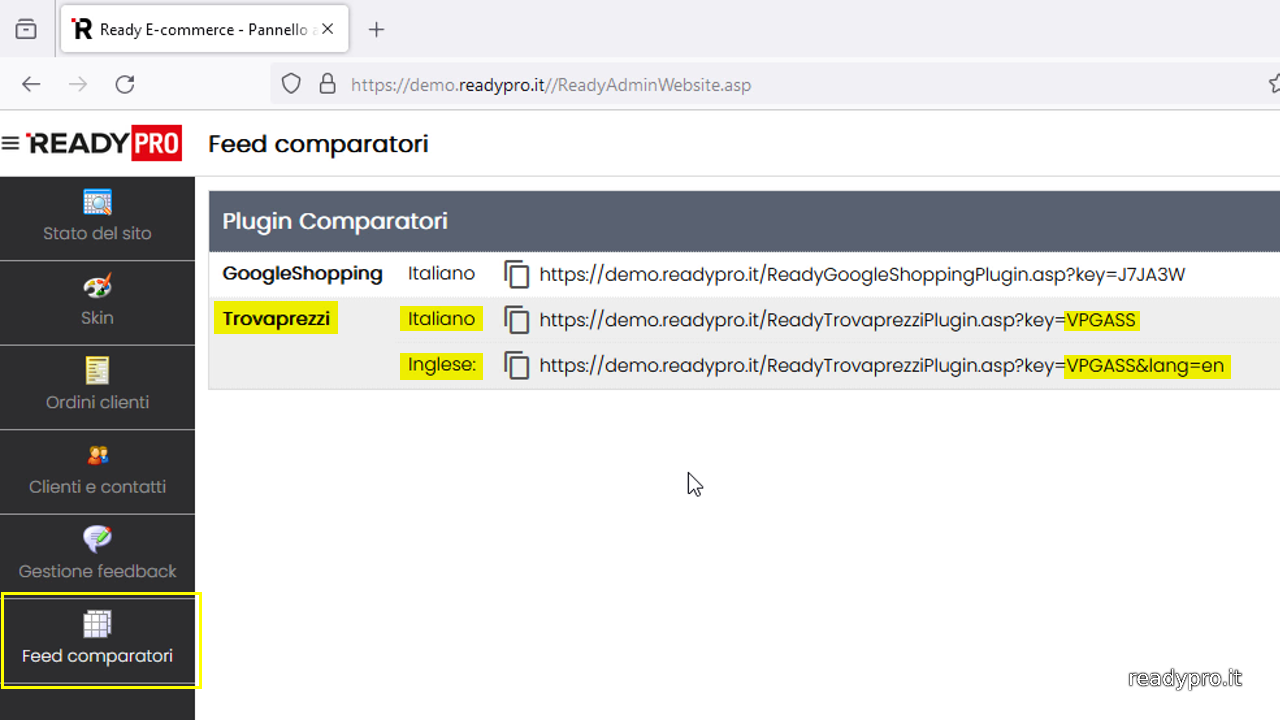This screenshot has height=720, width=1280.
Task: Close the Ready E-commerce tab
Action: 327,29
